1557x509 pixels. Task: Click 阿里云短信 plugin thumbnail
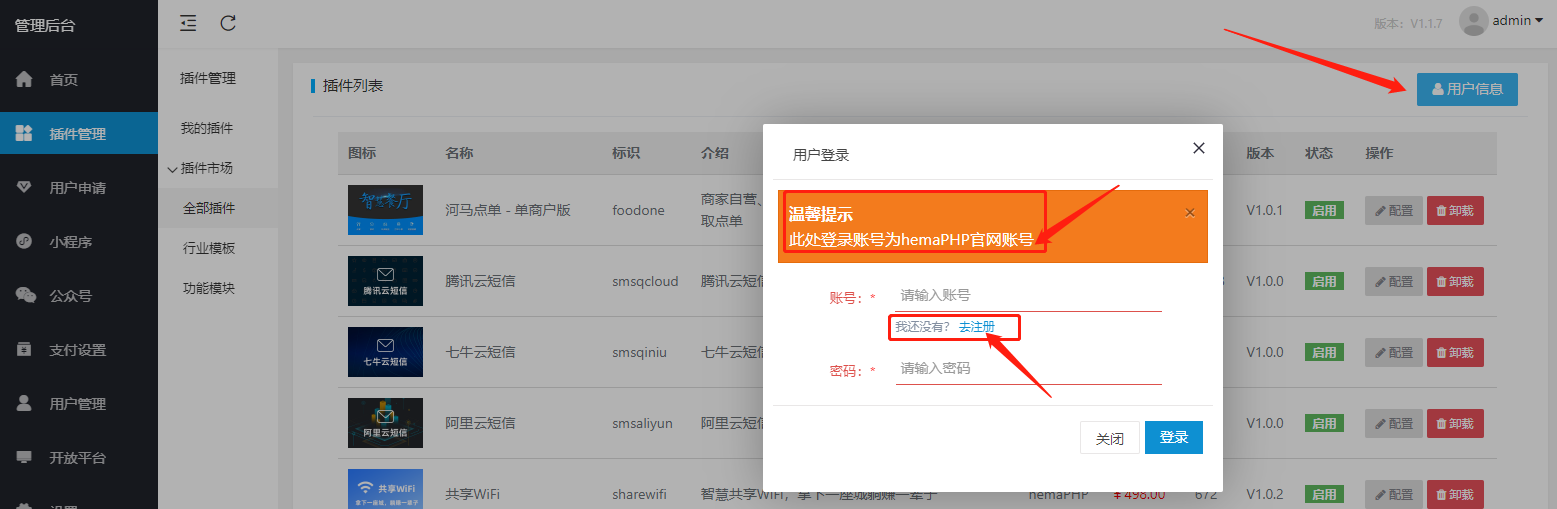385,423
